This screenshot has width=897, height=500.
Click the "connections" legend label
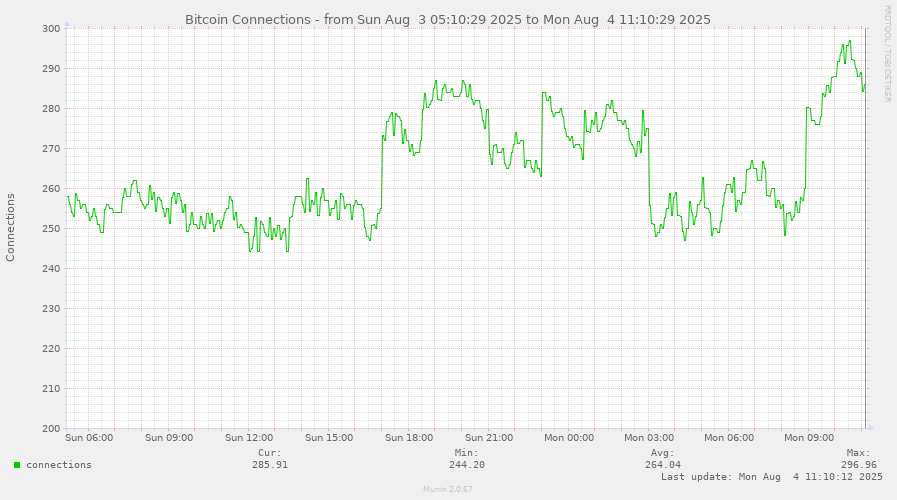(x=59, y=465)
